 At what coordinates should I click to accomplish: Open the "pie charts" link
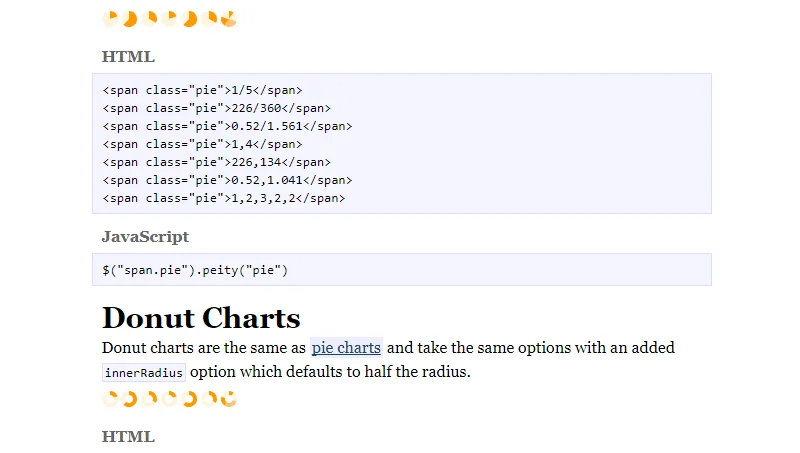point(346,348)
